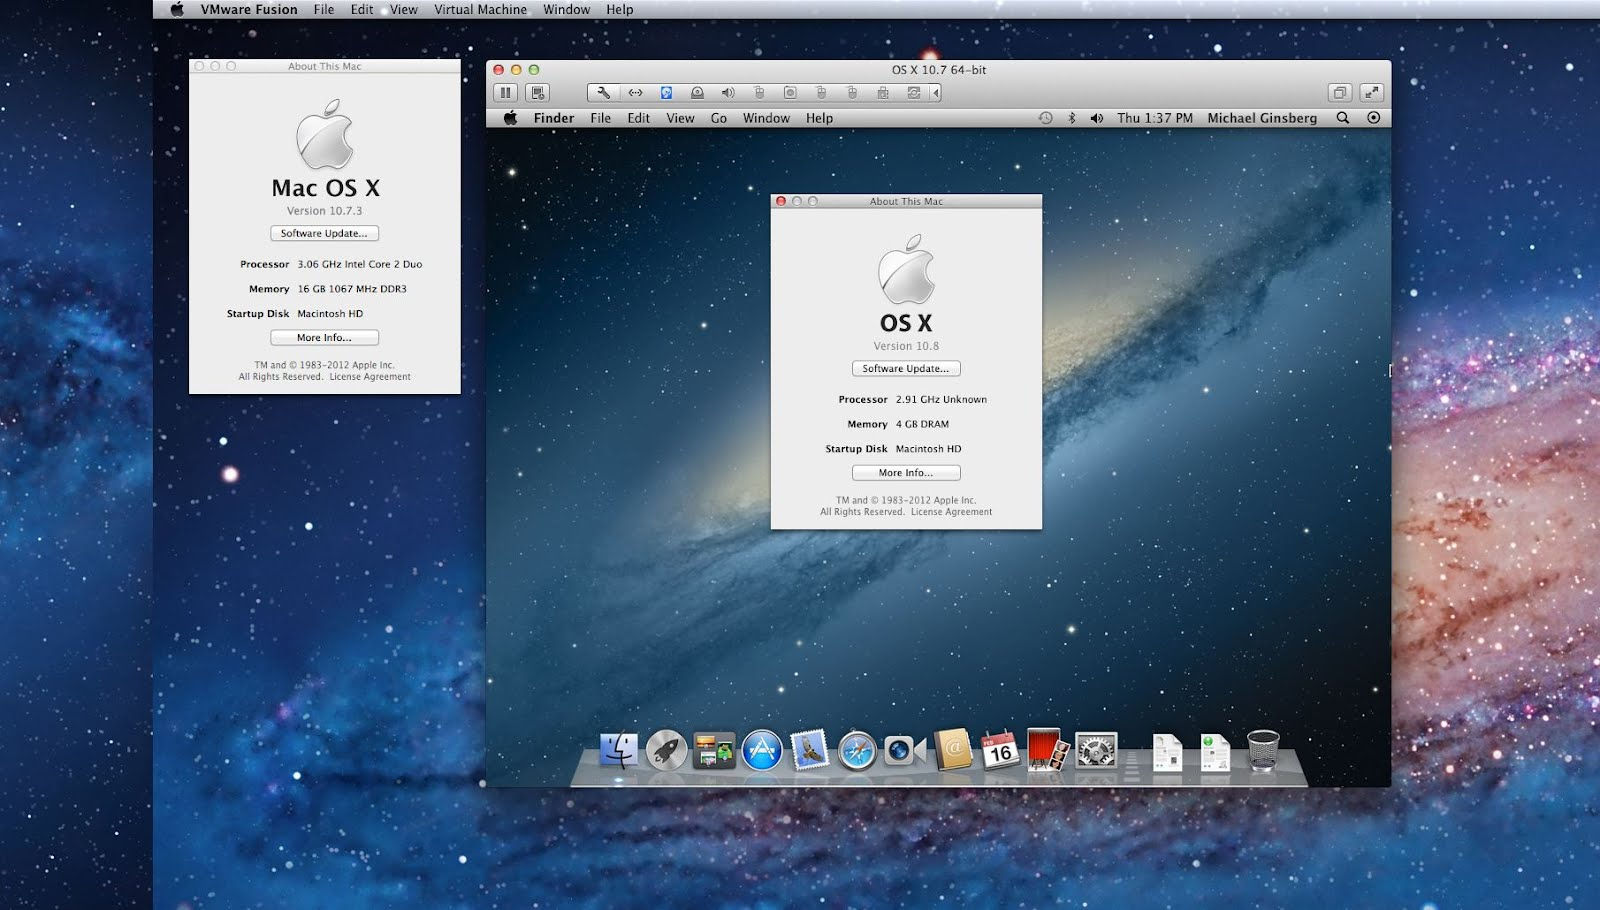
Task: Open the document icon beside the Trash
Action: [x=1215, y=752]
